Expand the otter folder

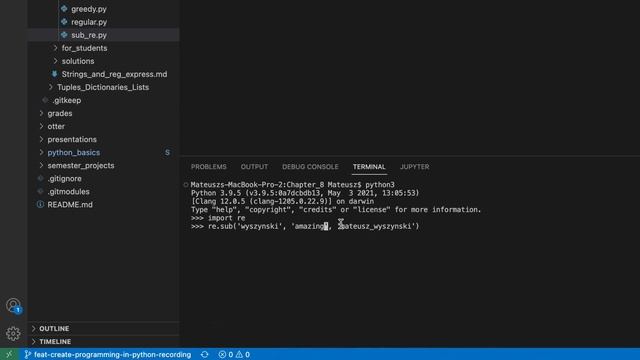(x=41, y=126)
